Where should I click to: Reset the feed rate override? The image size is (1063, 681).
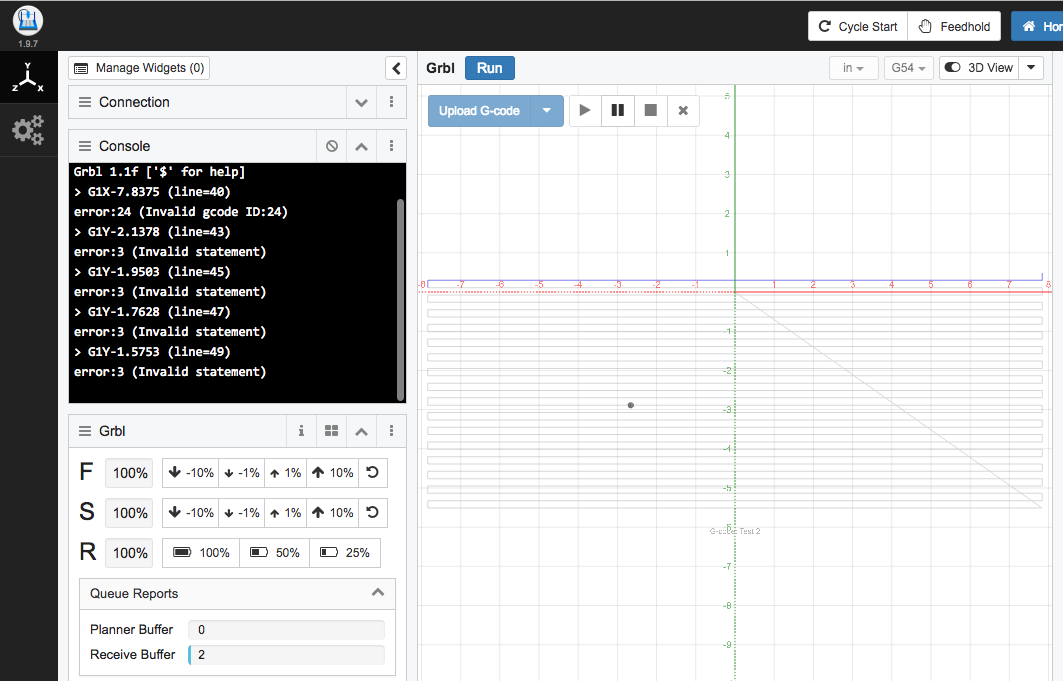point(372,473)
